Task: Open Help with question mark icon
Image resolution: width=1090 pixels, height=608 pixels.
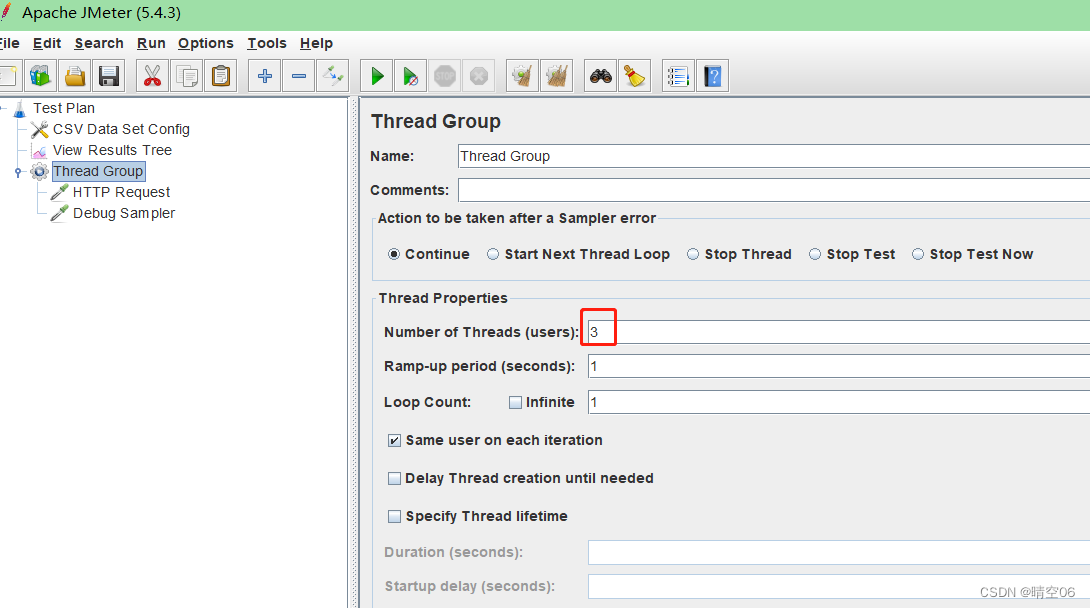Action: tap(713, 76)
